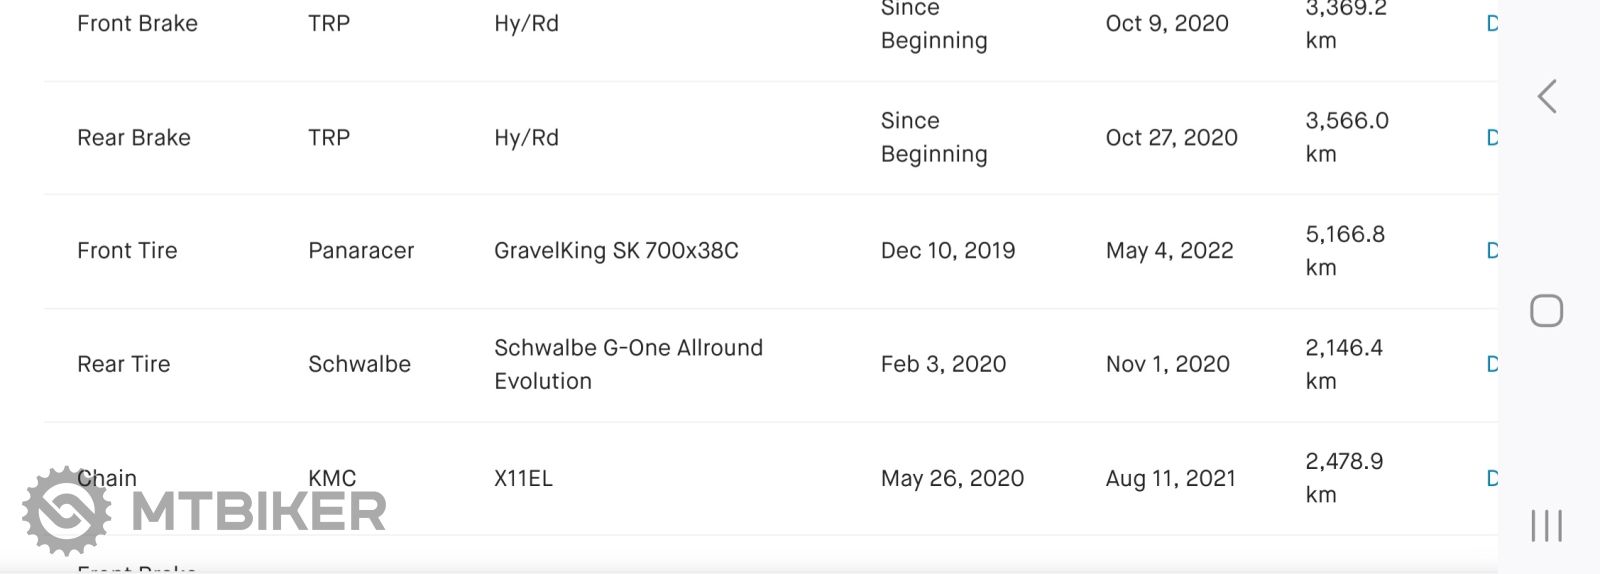Viewport: 1600px width, 574px height.
Task: Open the blue link in Front Tire row
Action: [1492, 250]
